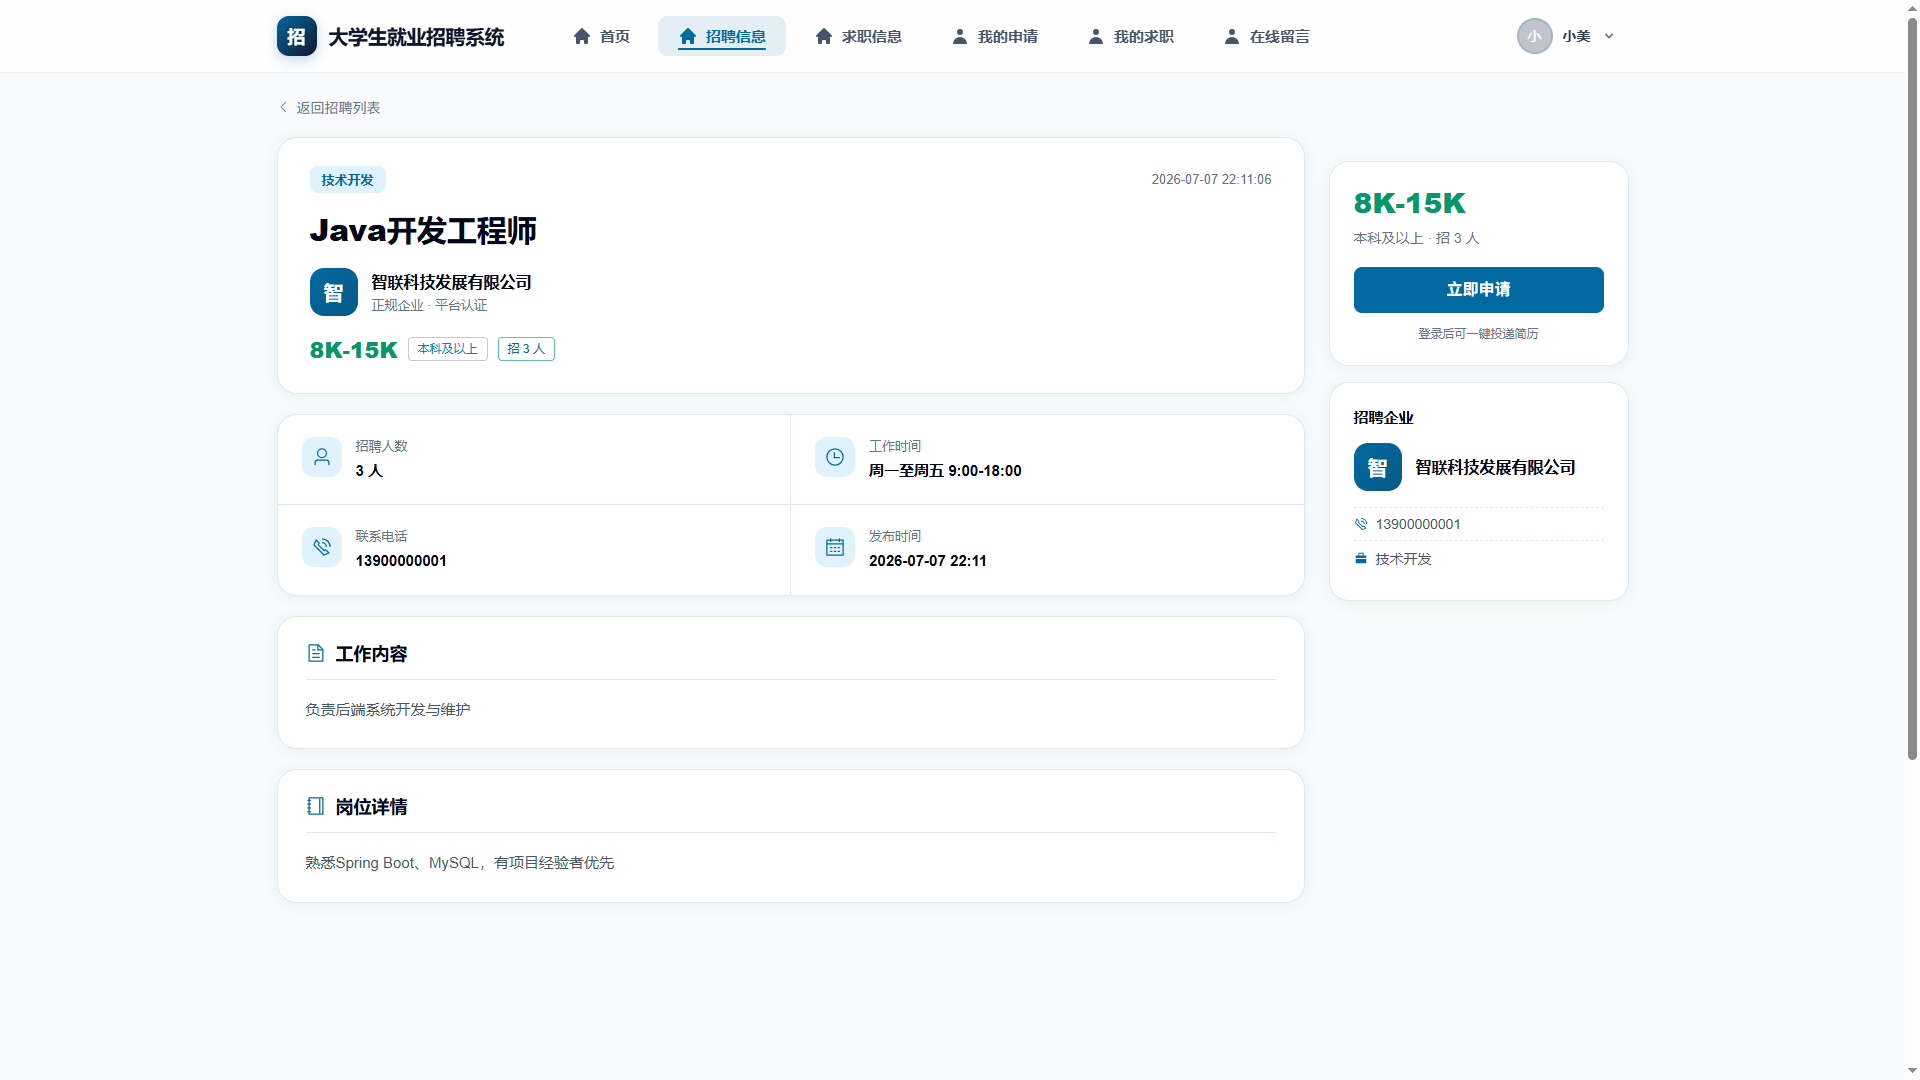Click the 岗位详情 notebook icon
The width and height of the screenshot is (1920, 1080).
click(x=316, y=806)
